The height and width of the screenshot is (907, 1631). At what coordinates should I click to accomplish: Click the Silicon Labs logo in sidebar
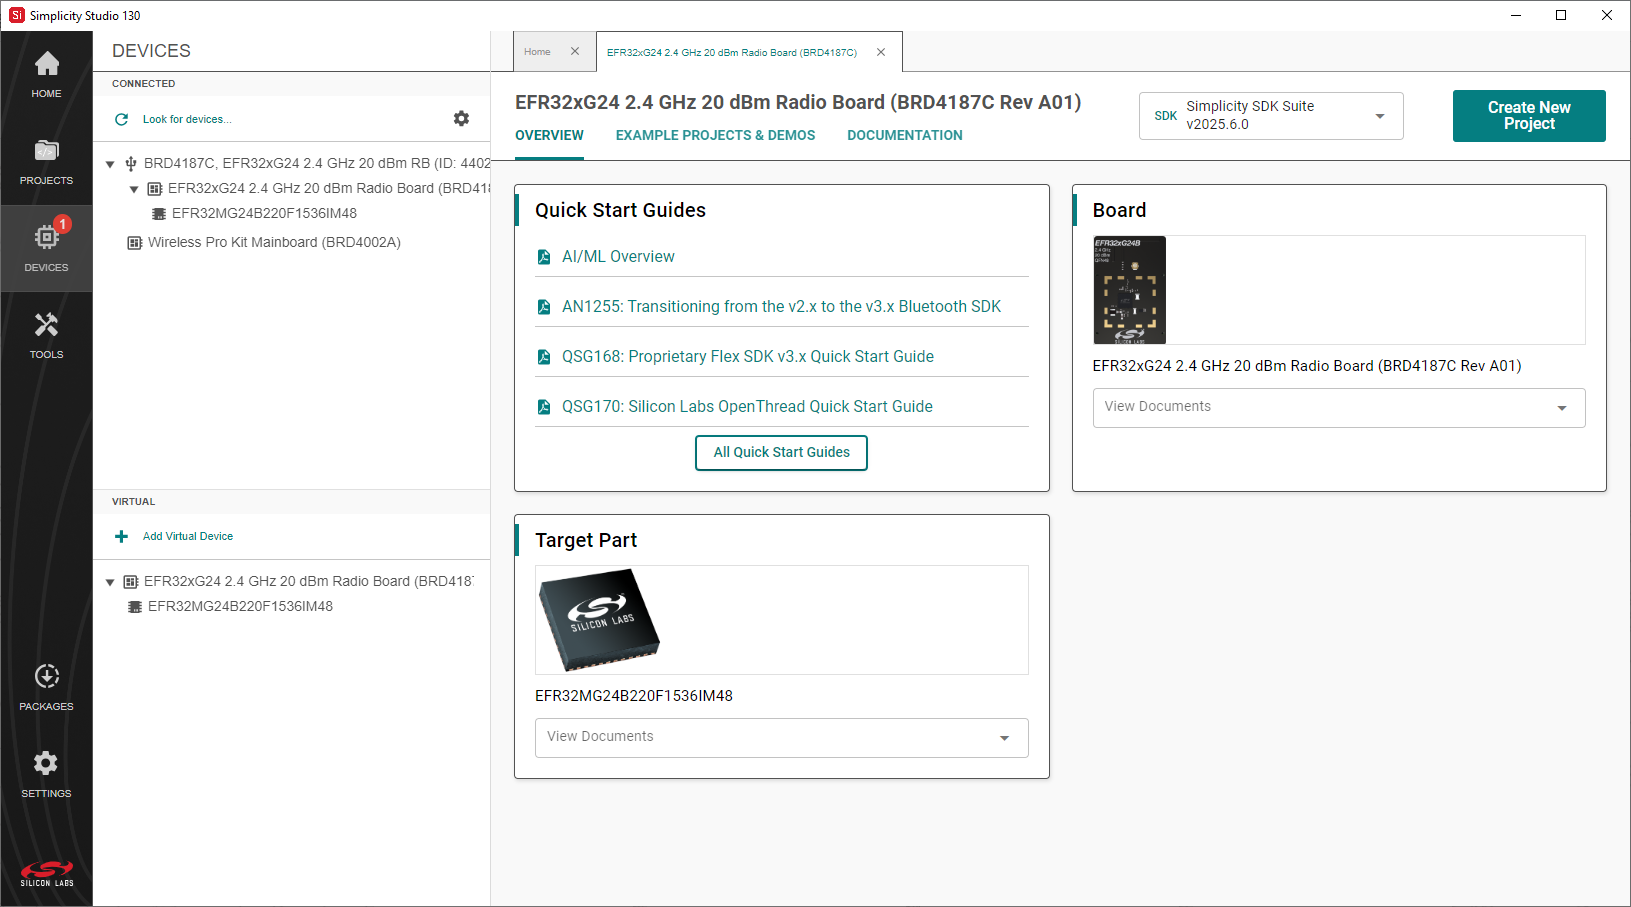pos(47,873)
